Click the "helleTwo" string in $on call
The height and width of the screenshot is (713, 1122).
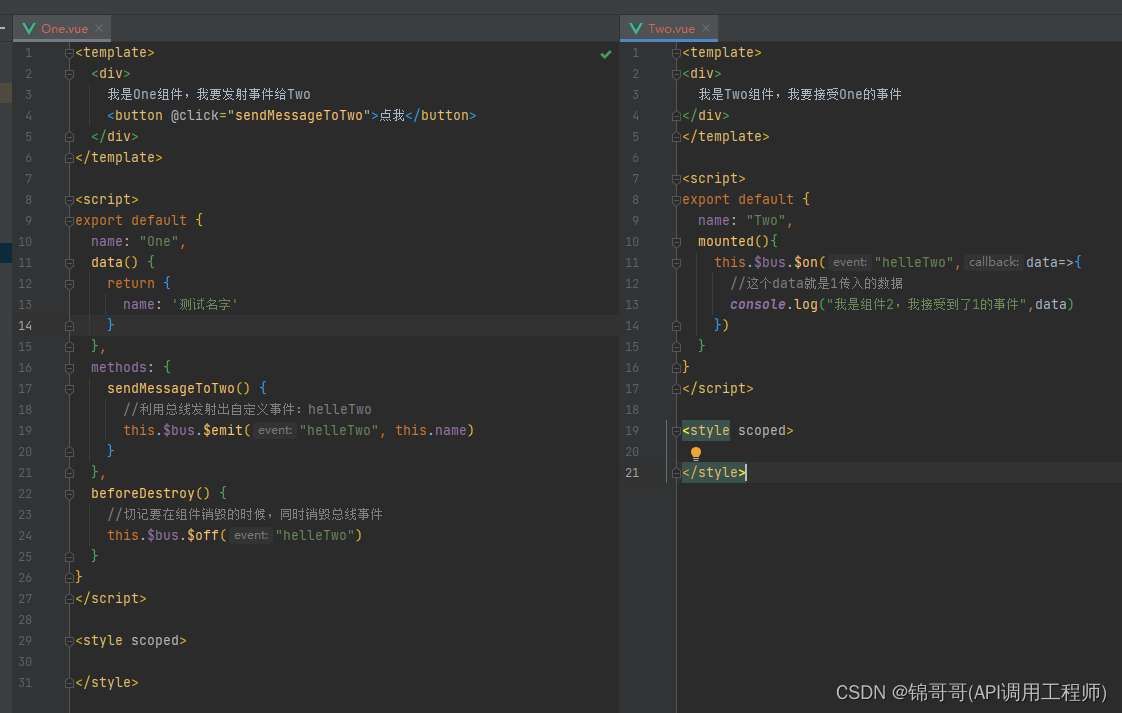pos(914,262)
